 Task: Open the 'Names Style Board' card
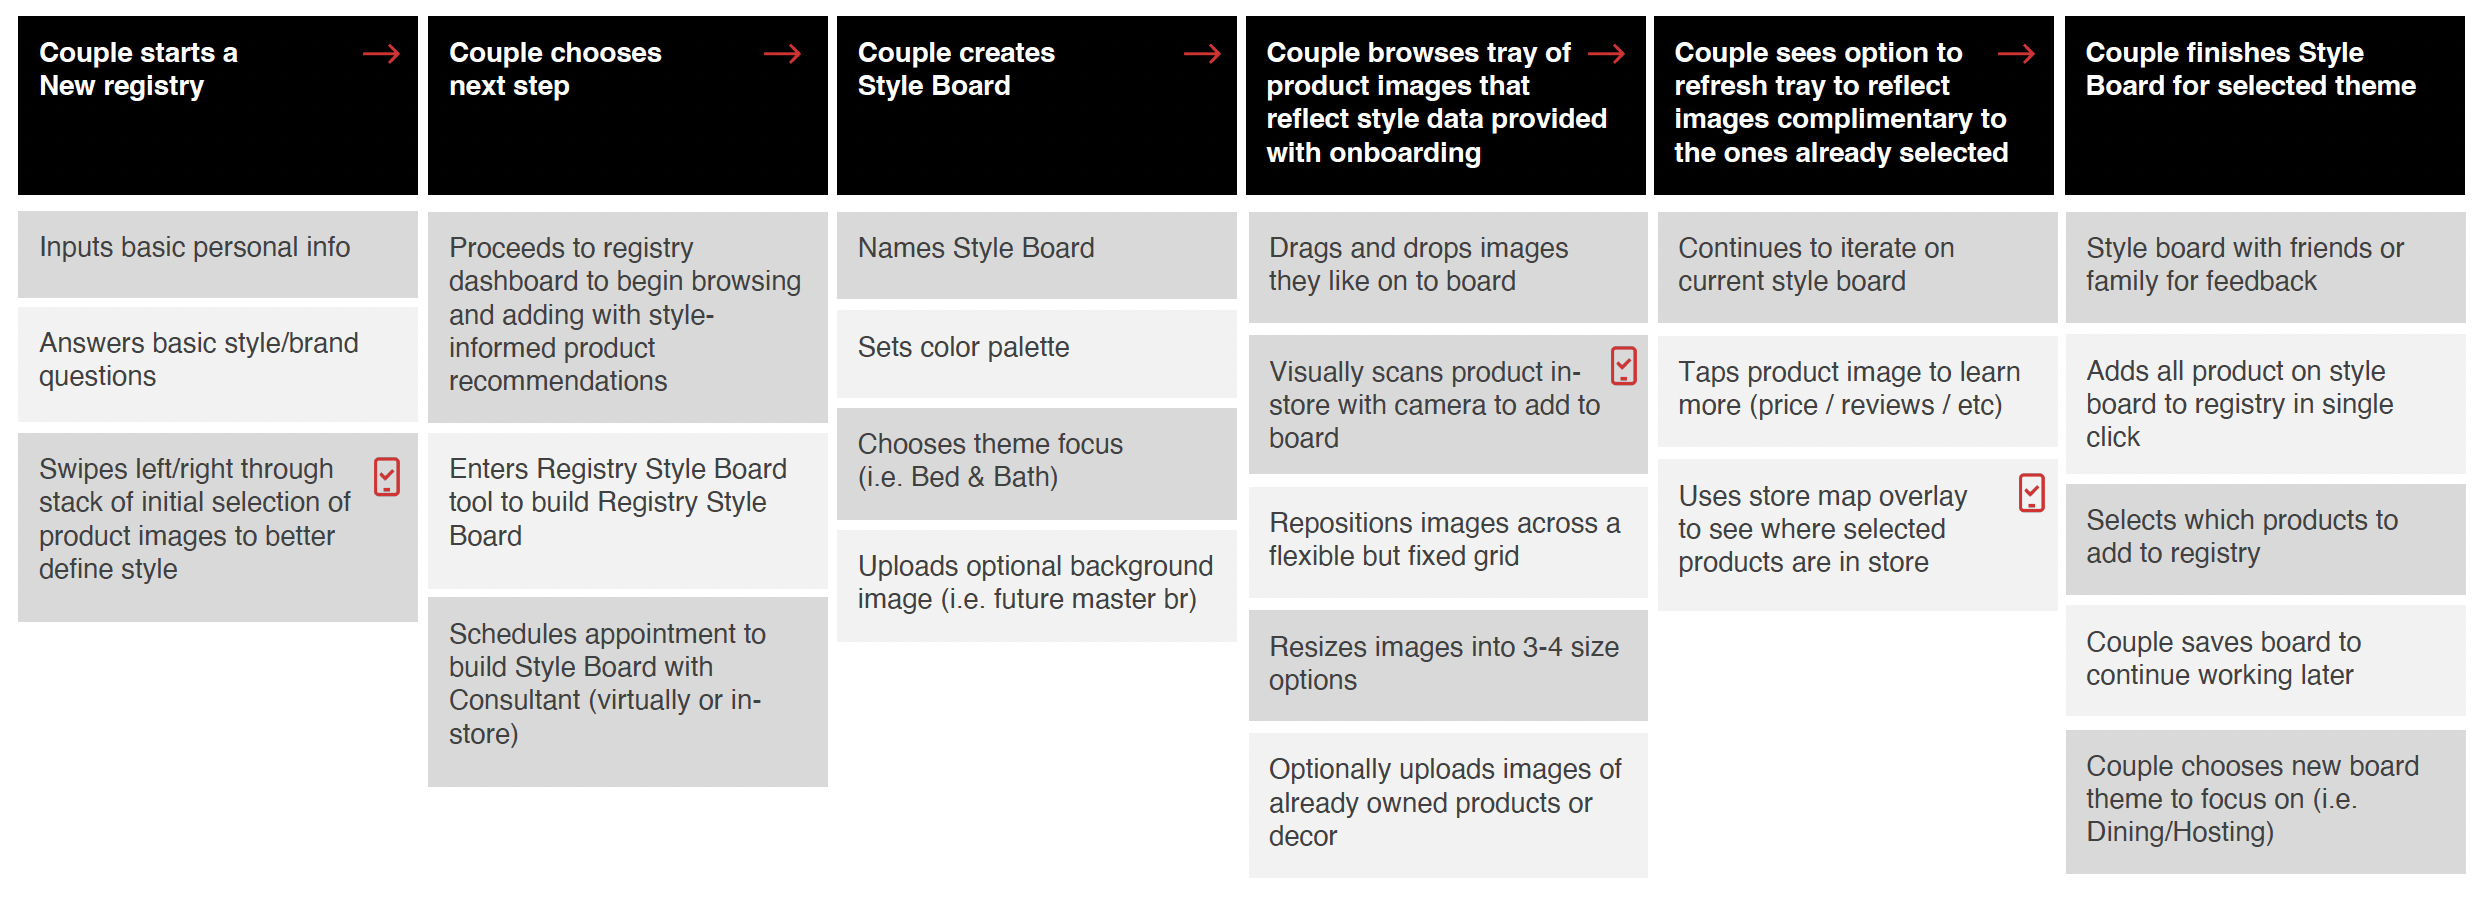pyautogui.click(x=1037, y=255)
